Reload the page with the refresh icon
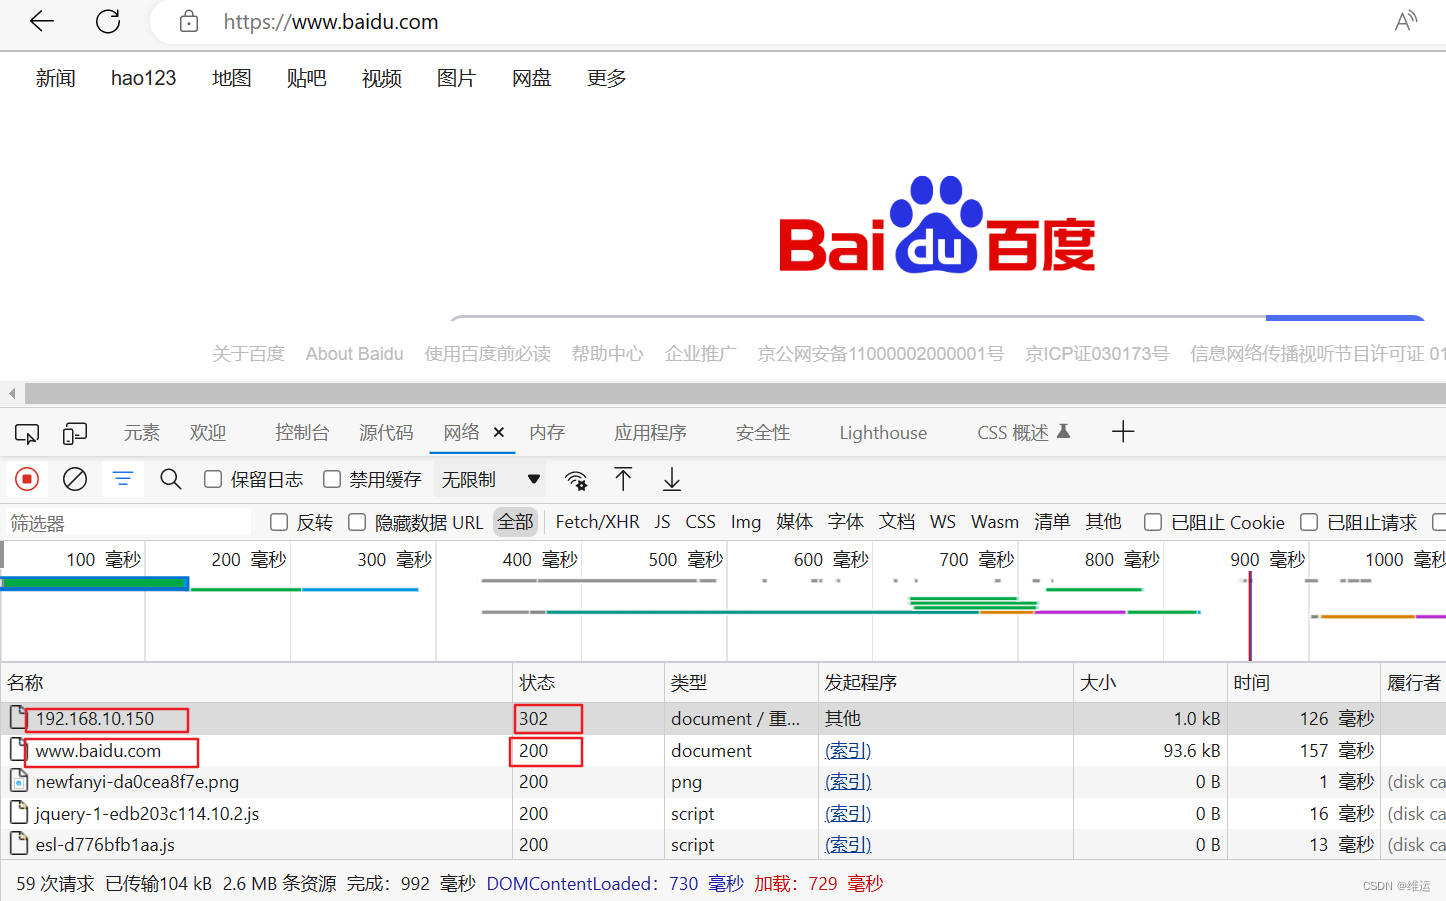Screen dimensions: 1446x901 tap(108, 21)
